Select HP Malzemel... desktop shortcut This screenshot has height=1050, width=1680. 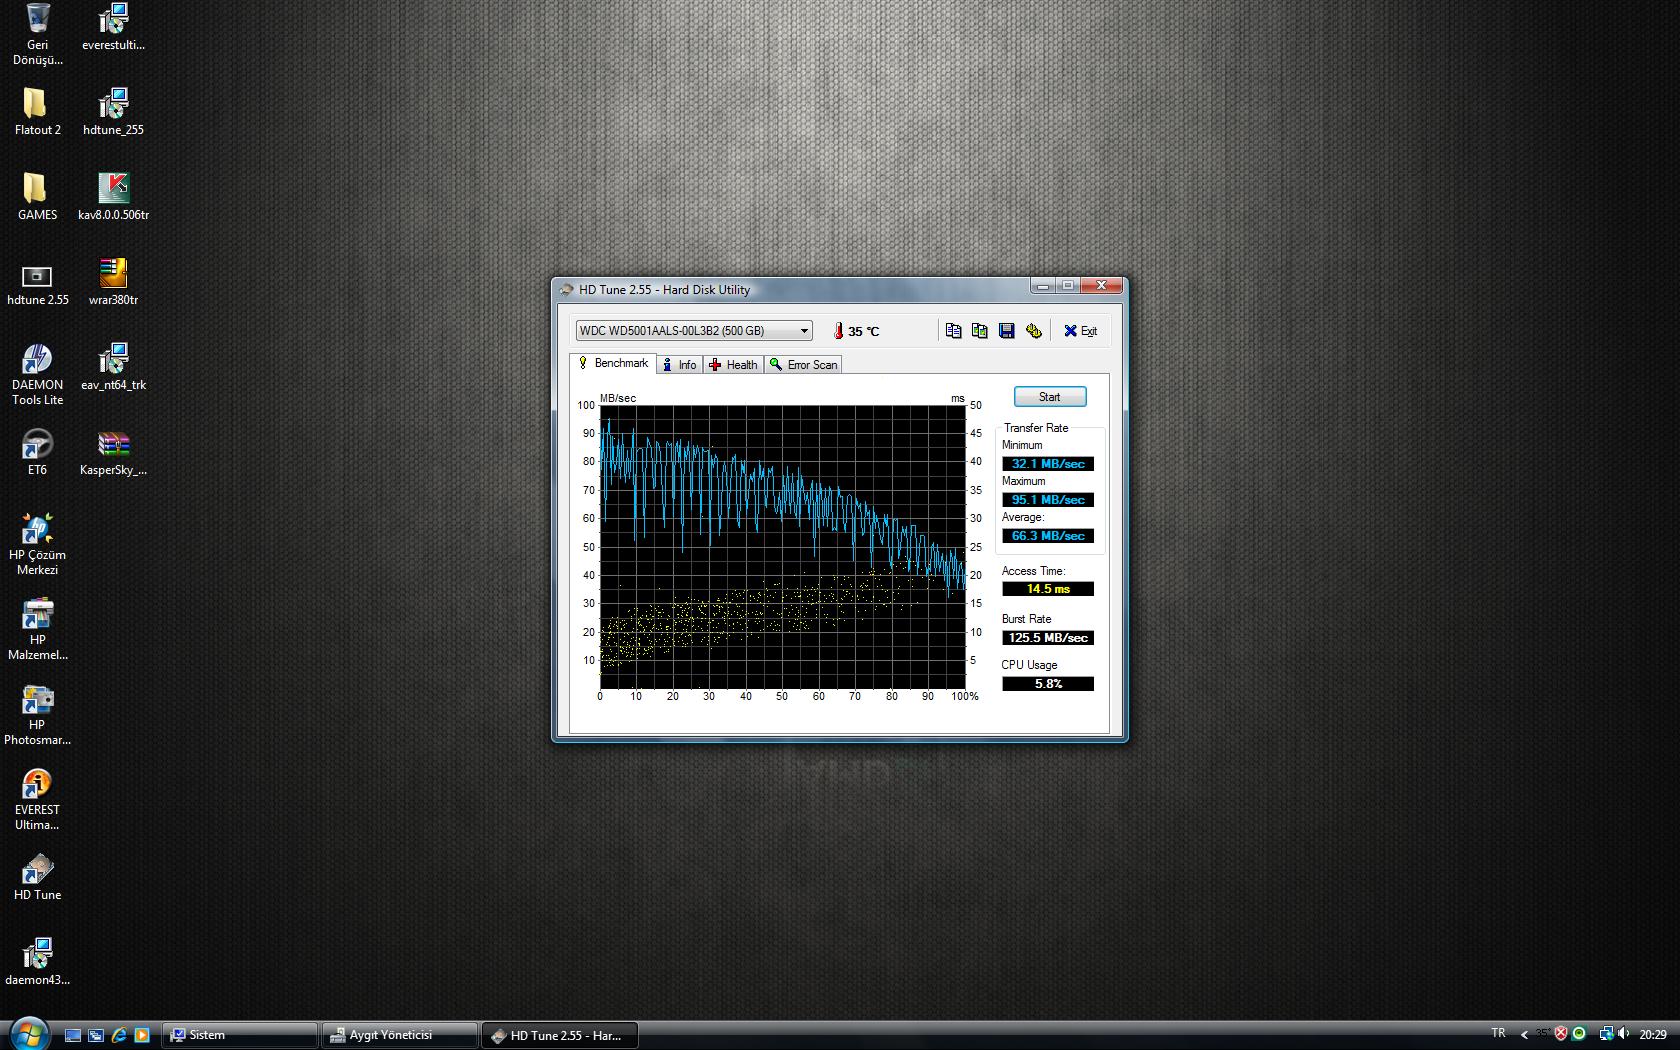(x=37, y=629)
